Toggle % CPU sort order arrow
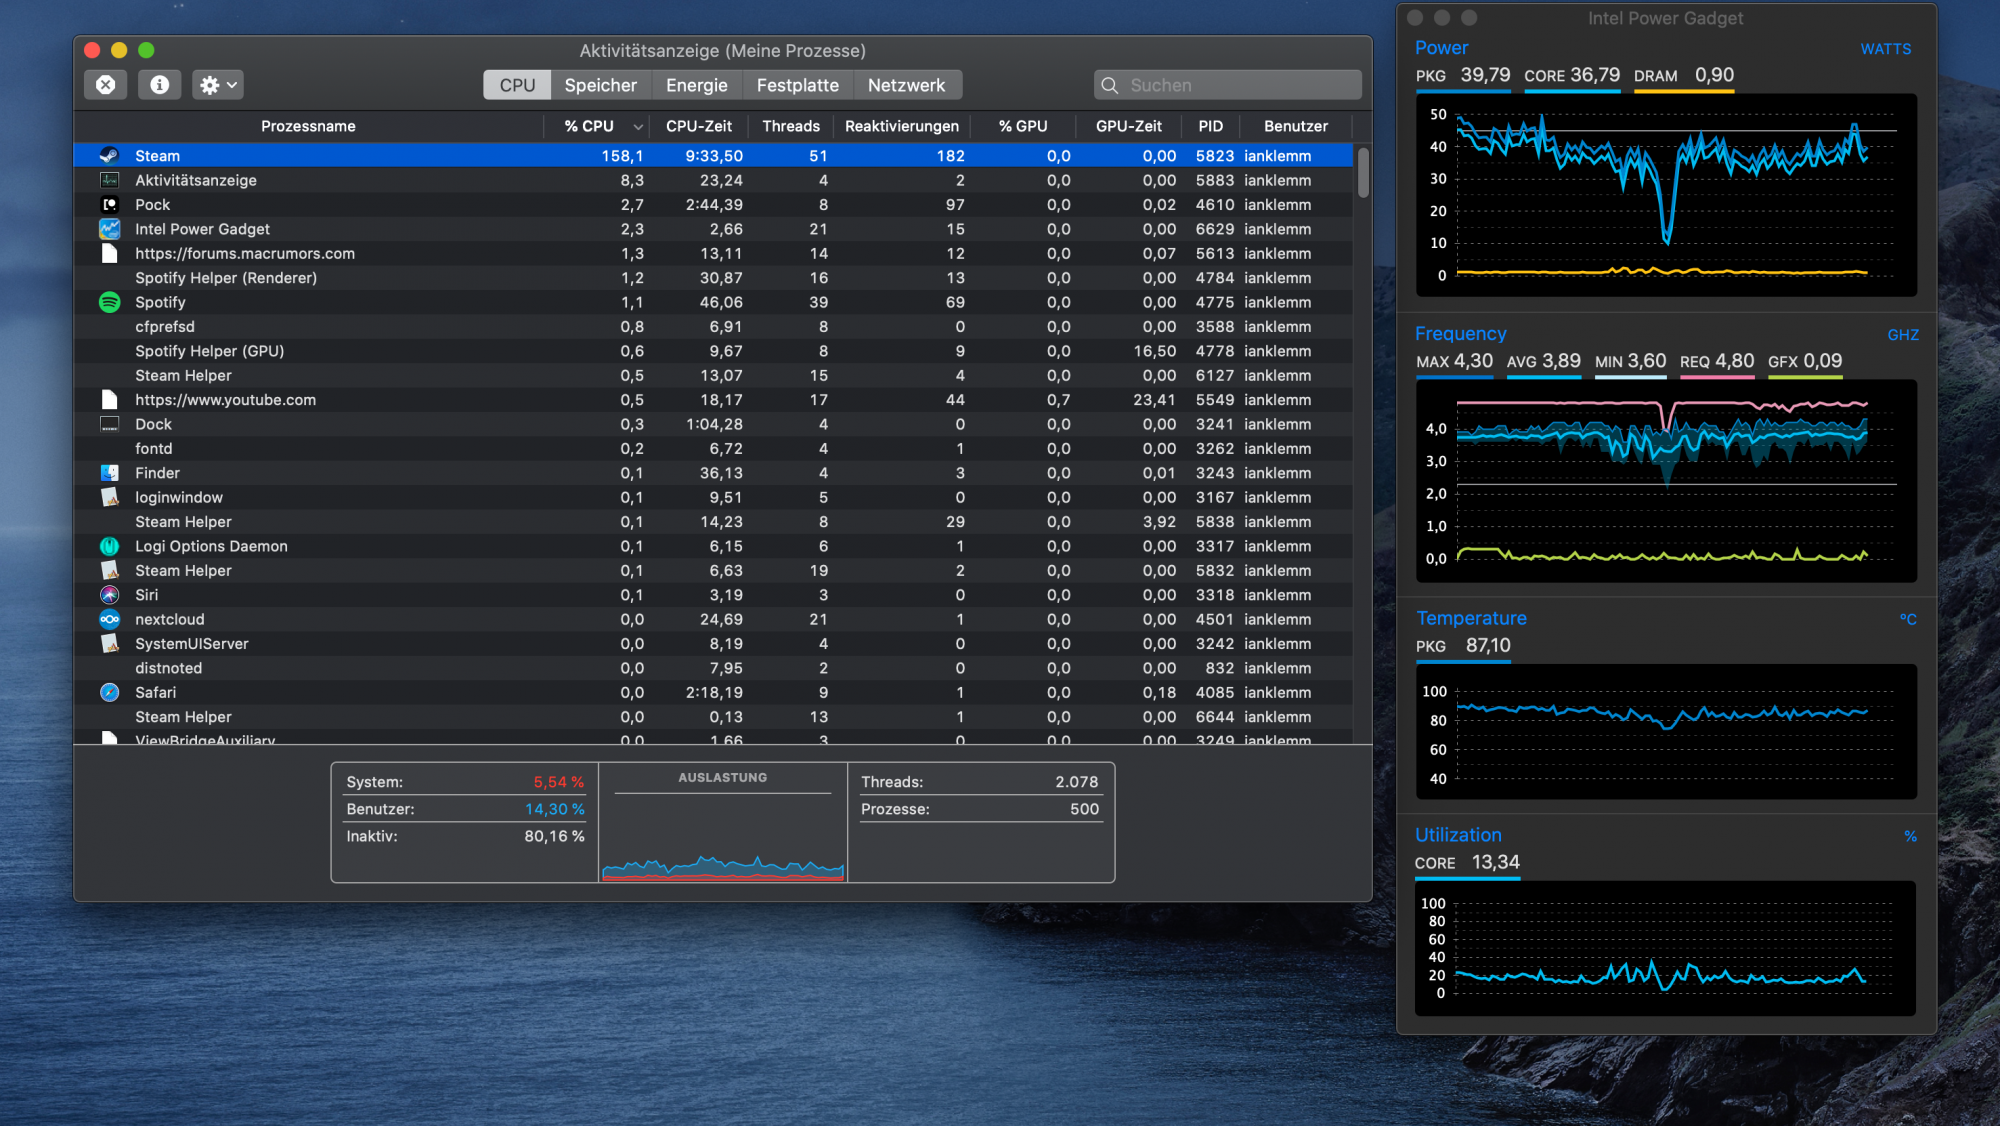The width and height of the screenshot is (2000, 1126). pyautogui.click(x=638, y=127)
